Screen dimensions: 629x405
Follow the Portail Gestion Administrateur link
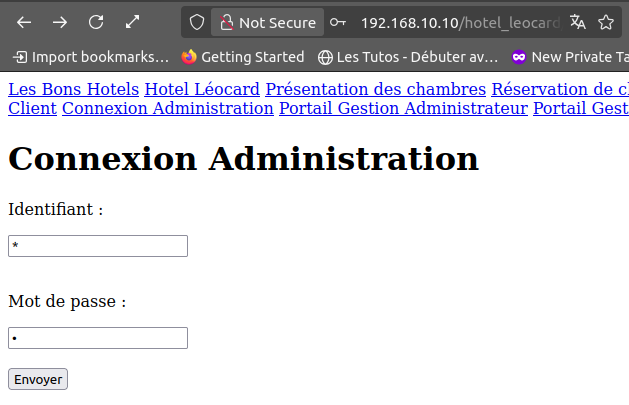point(403,108)
